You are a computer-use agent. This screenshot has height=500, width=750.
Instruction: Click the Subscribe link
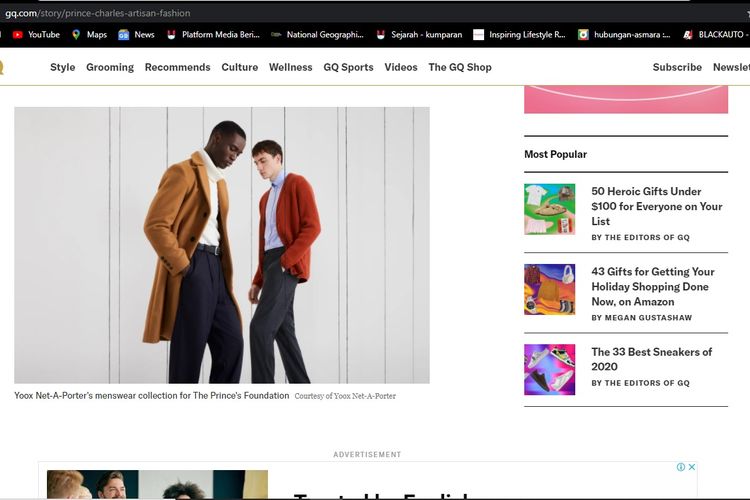[677, 67]
